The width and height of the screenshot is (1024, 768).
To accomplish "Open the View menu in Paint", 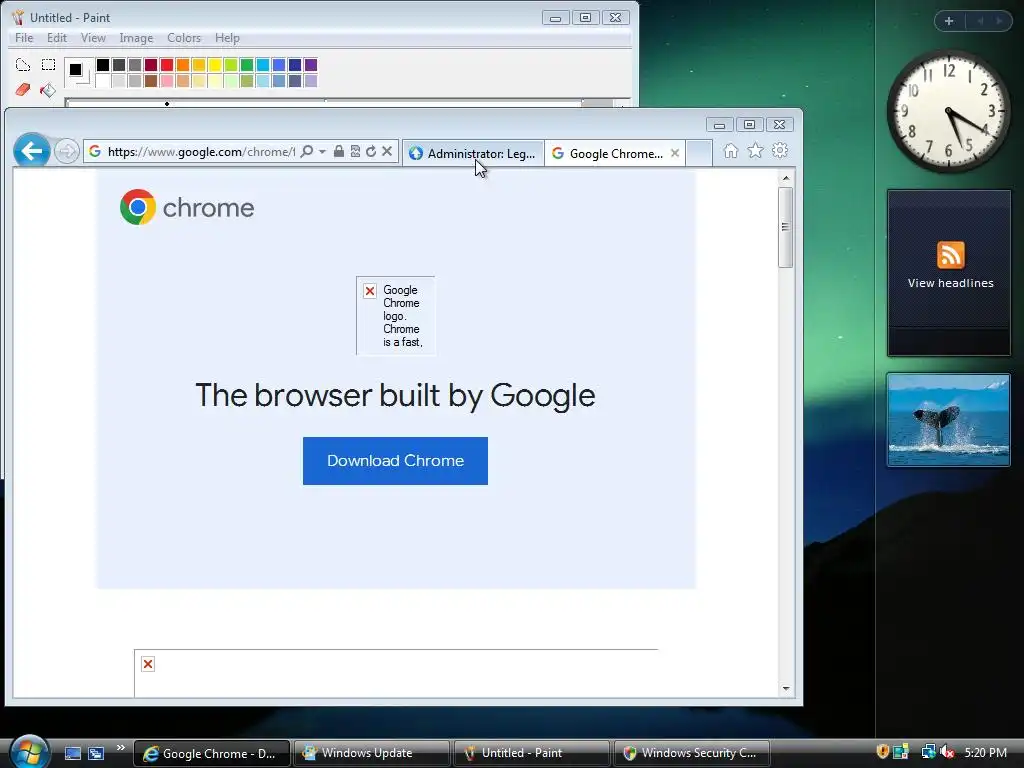I will click(x=93, y=38).
